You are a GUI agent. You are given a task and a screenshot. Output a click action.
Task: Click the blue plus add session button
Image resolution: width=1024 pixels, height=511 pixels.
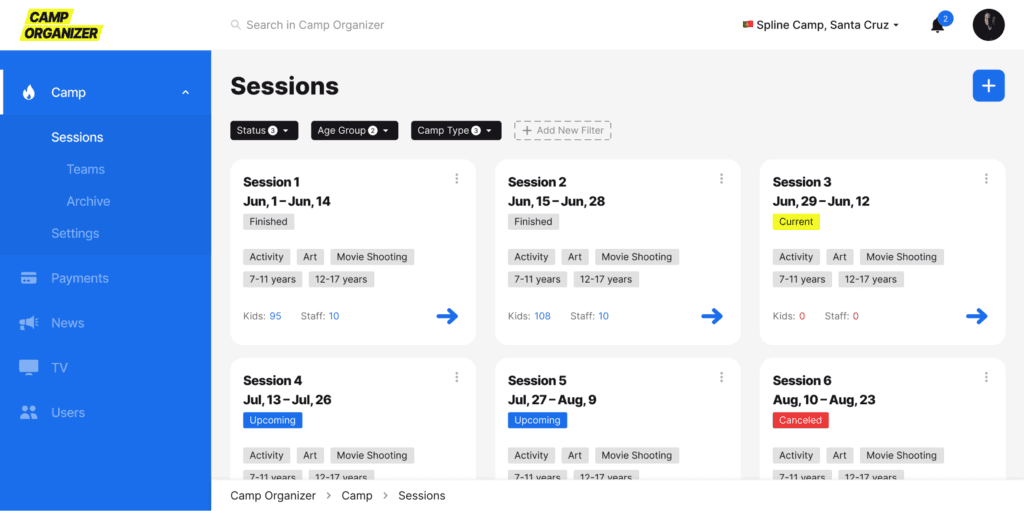[x=988, y=86]
